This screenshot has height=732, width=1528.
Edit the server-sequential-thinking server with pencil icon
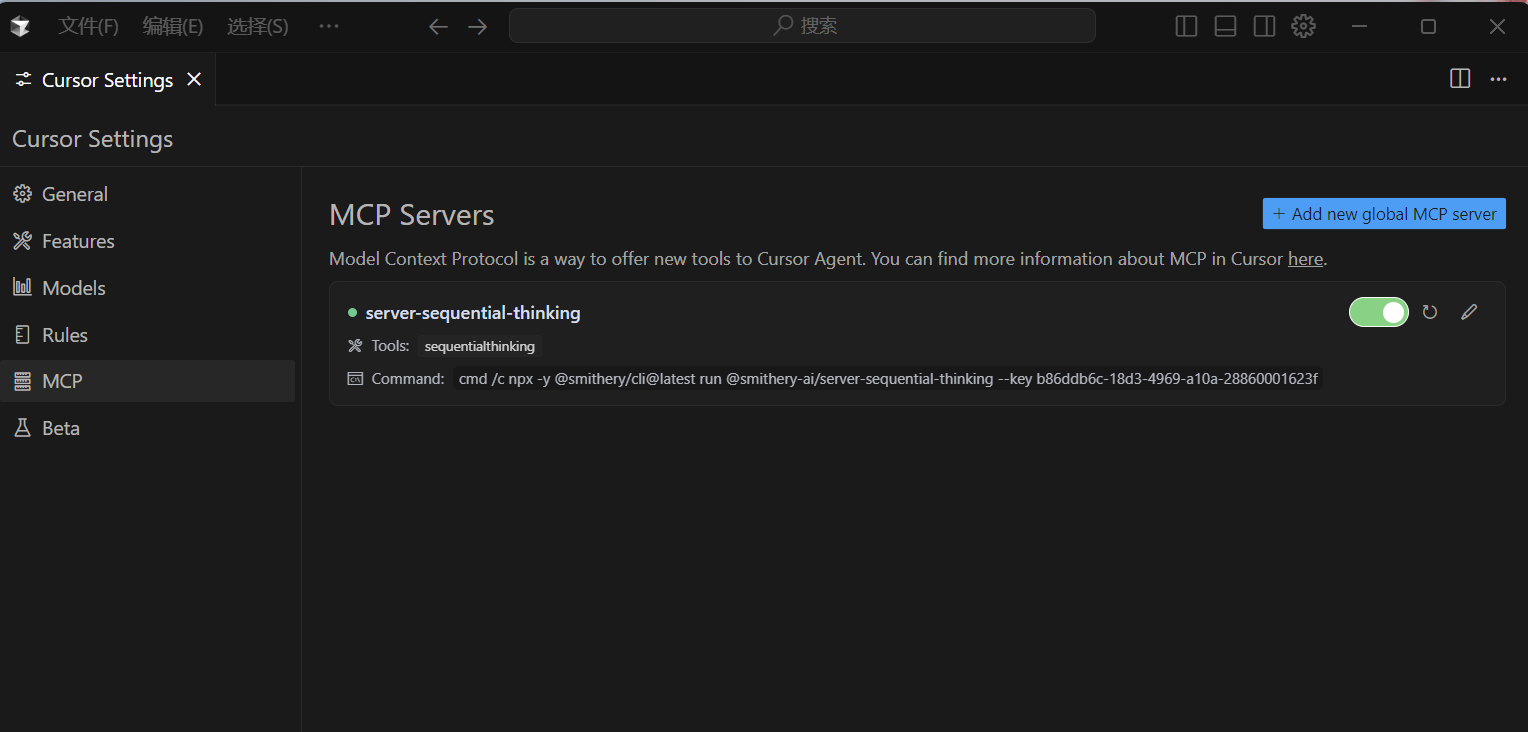click(1468, 312)
